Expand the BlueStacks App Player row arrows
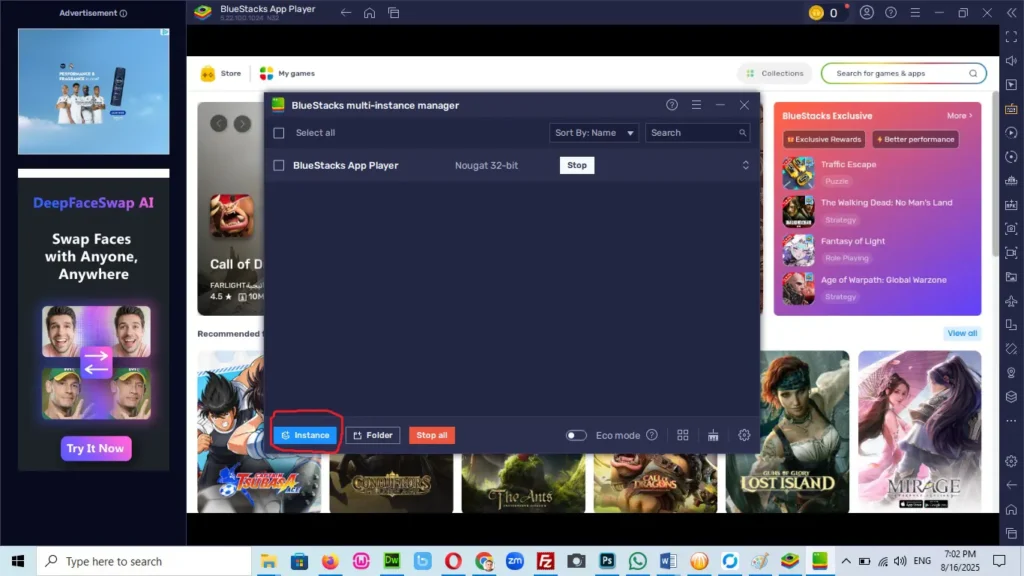 pos(745,165)
